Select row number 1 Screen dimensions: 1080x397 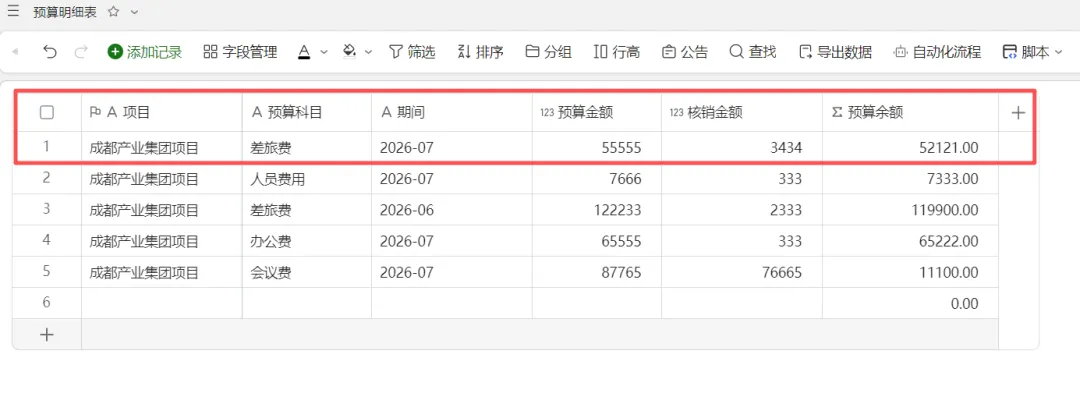[47, 147]
